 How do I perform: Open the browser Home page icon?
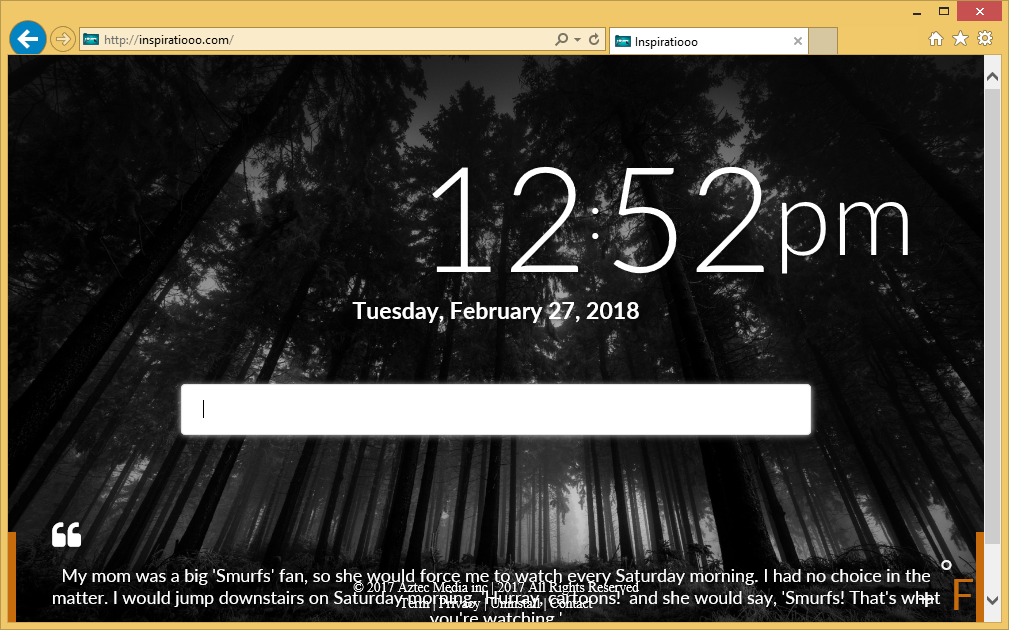click(x=936, y=39)
